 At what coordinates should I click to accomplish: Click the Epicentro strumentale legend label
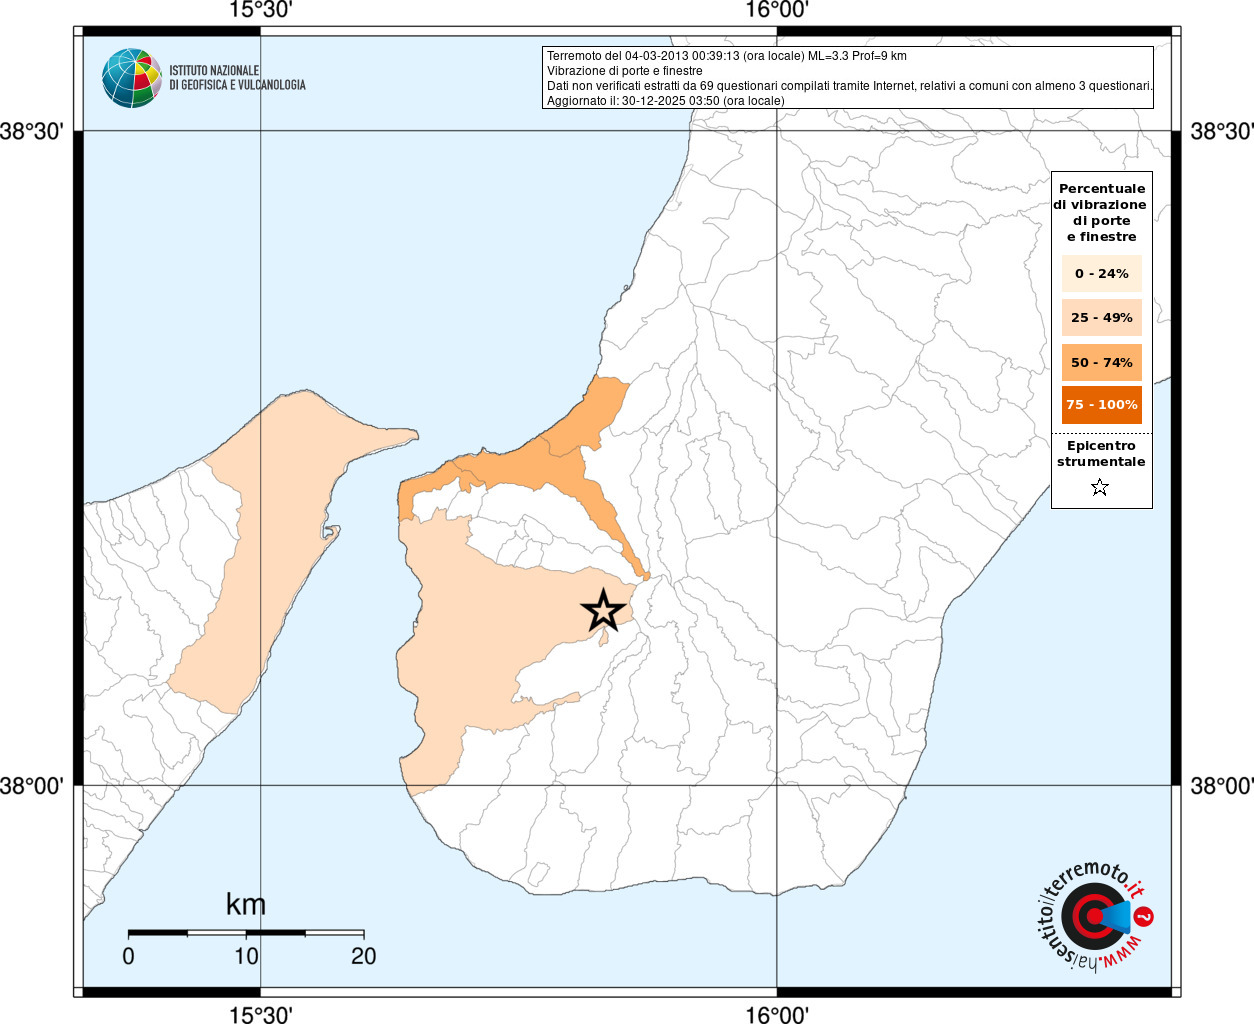(x=1101, y=453)
